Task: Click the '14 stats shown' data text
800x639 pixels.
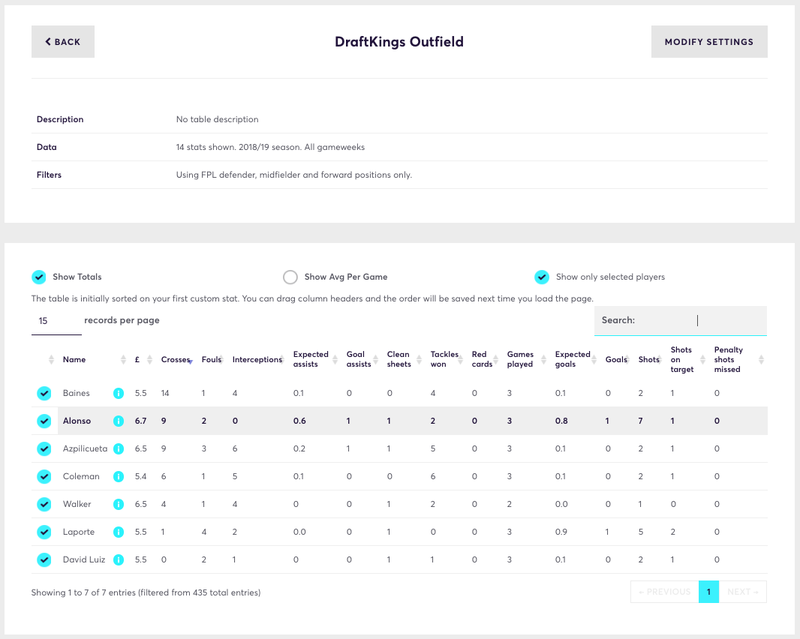Action: (270, 147)
